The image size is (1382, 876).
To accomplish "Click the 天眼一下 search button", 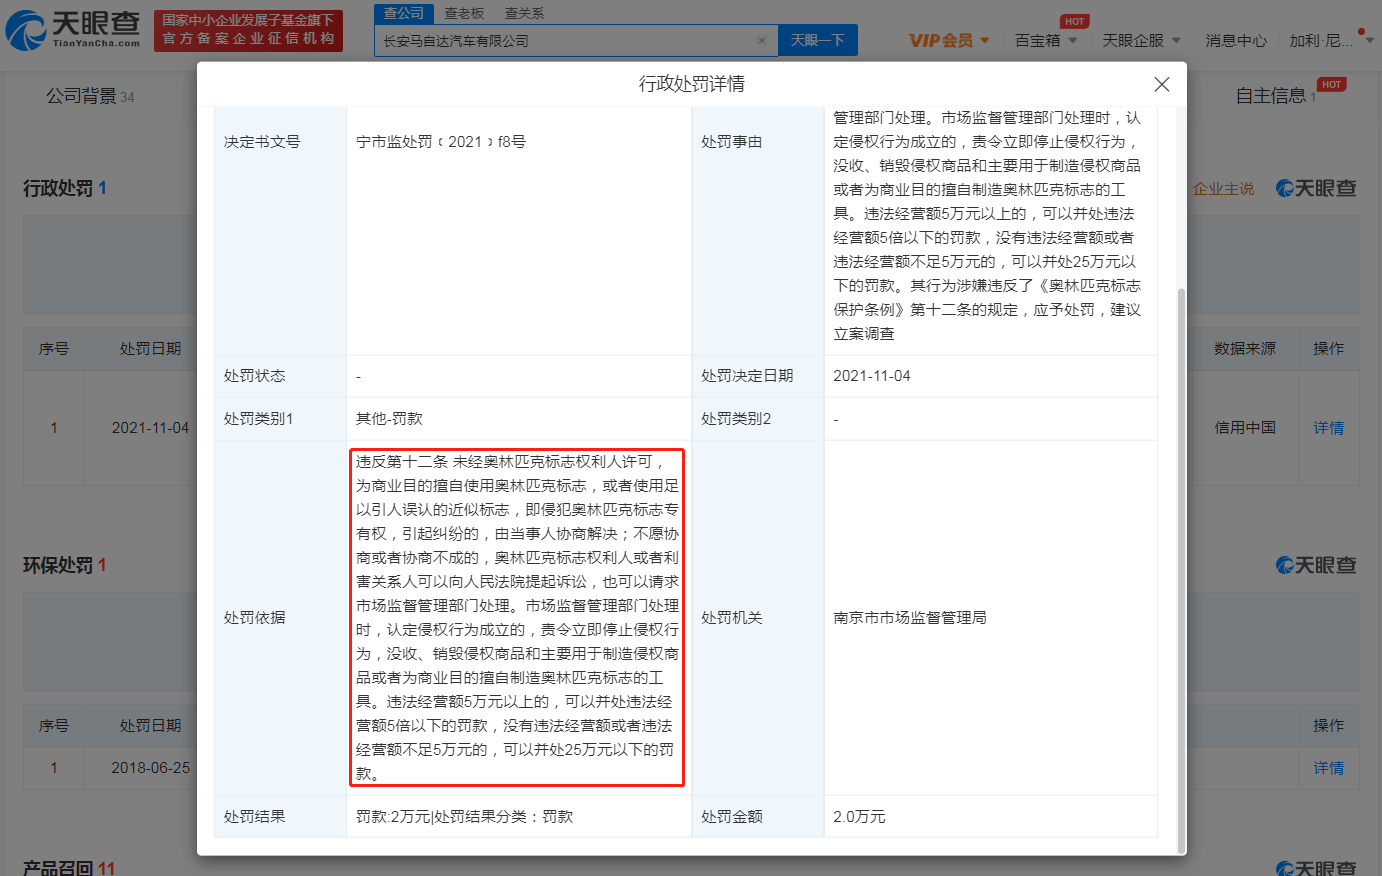I will tap(817, 40).
